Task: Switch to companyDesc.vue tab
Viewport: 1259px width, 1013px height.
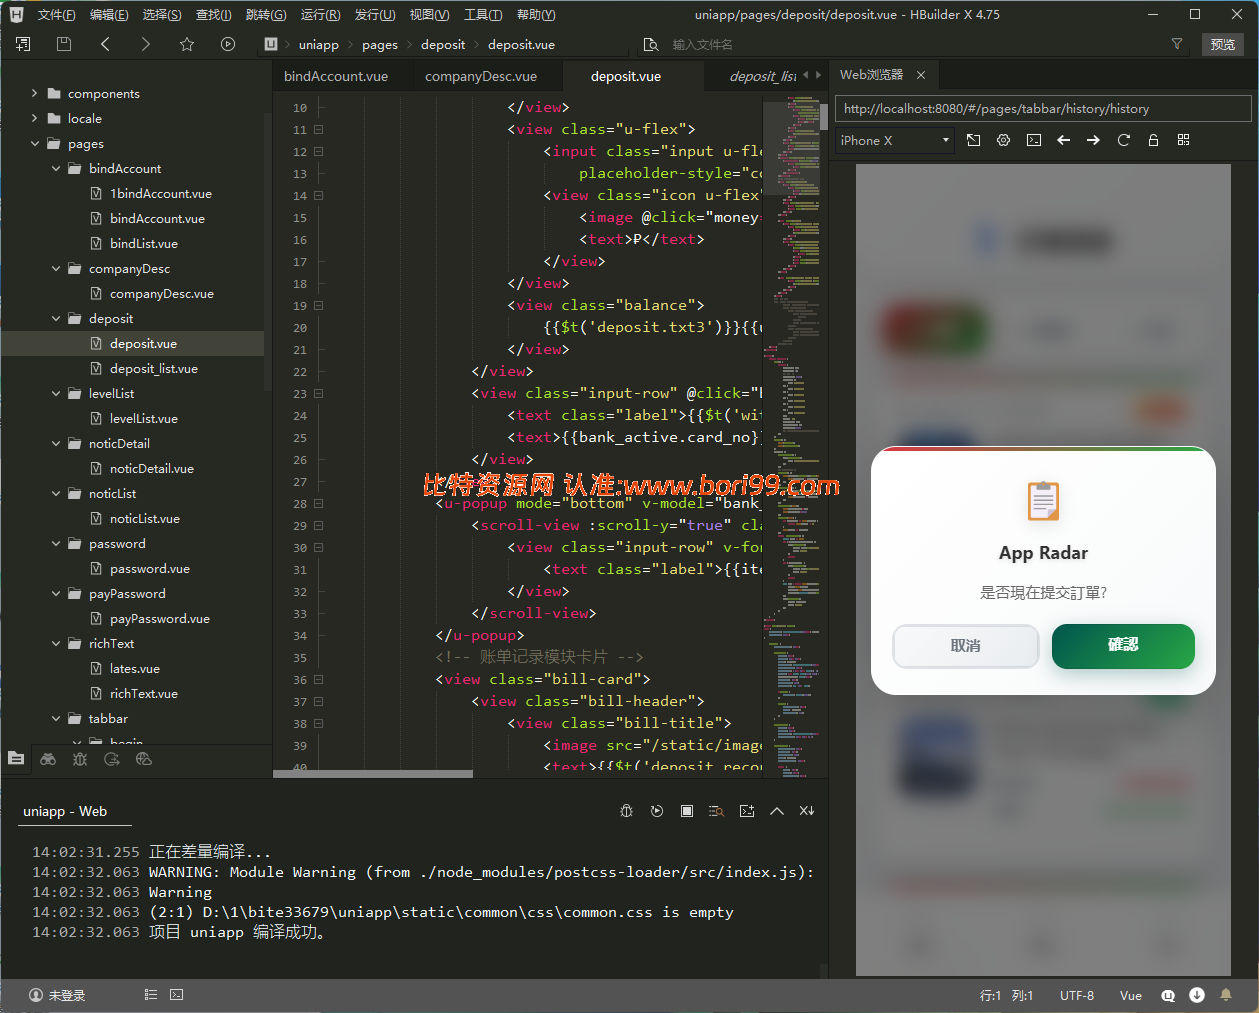Action: pos(481,76)
